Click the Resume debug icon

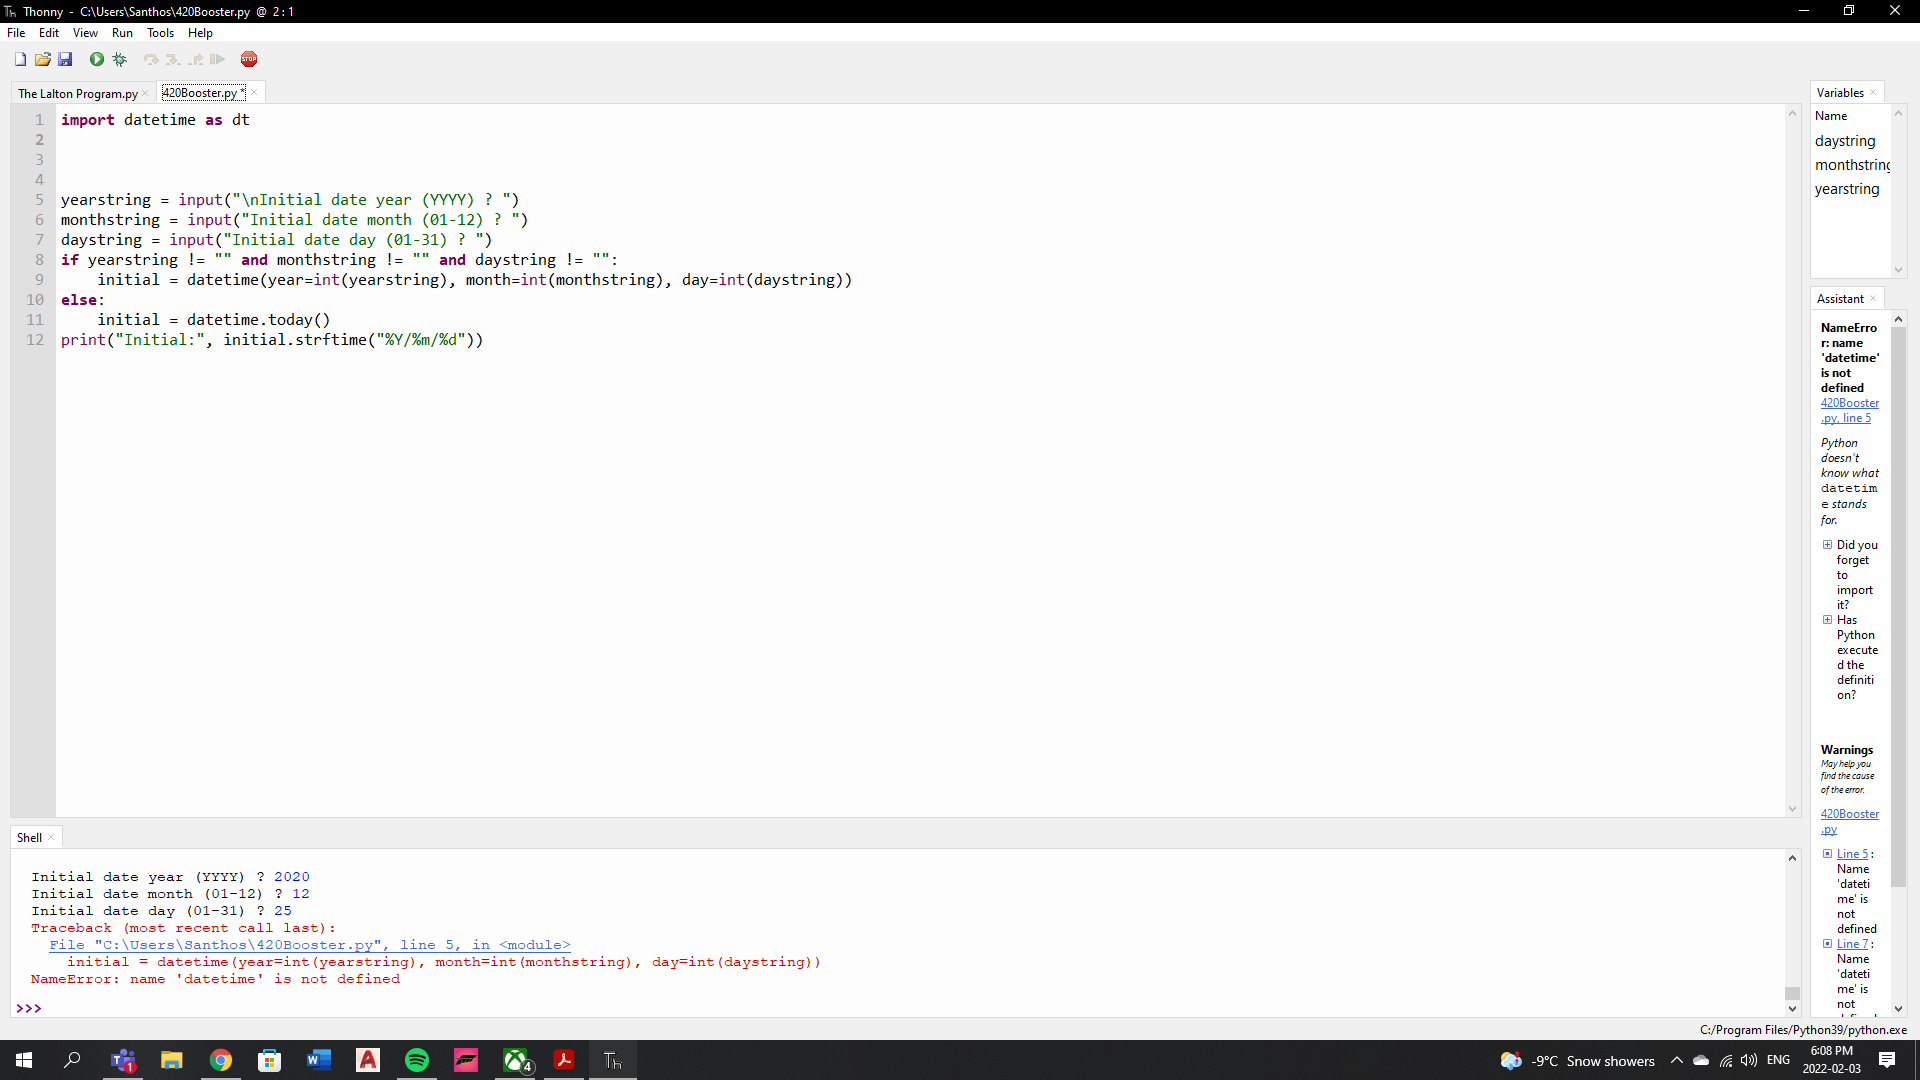[x=218, y=60]
